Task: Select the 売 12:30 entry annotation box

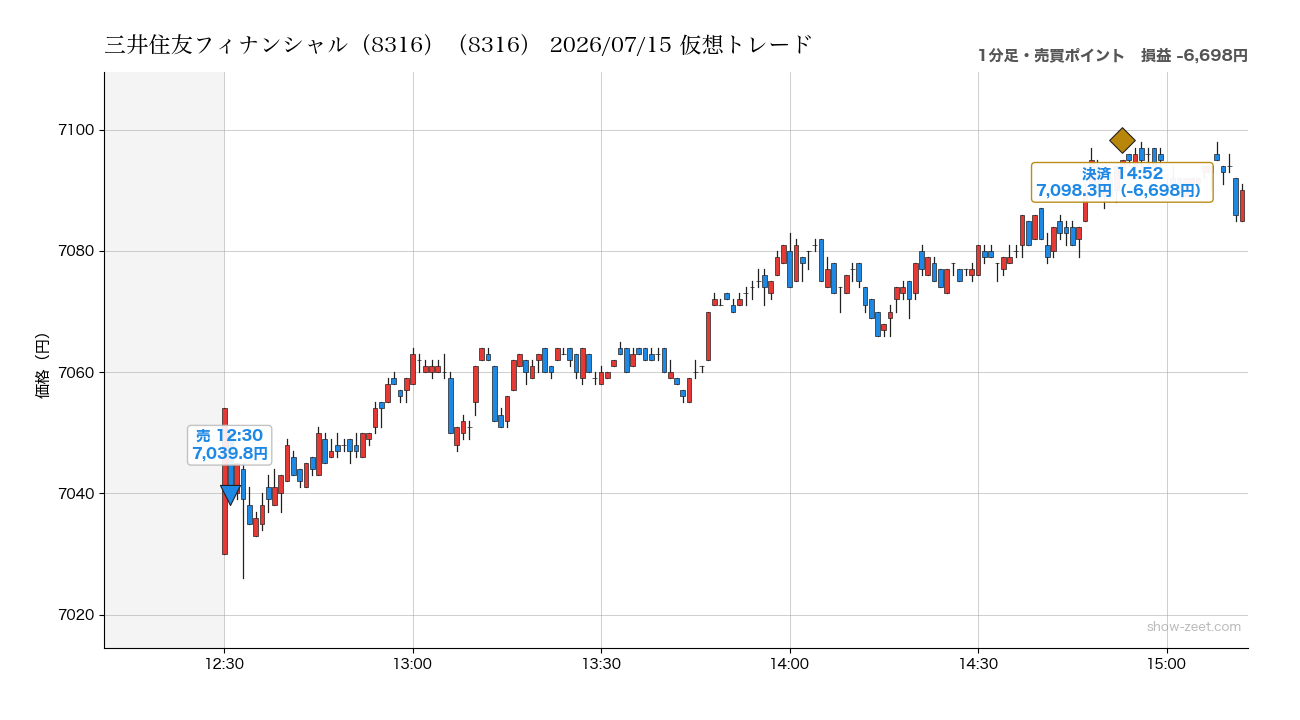Action: coord(230,445)
